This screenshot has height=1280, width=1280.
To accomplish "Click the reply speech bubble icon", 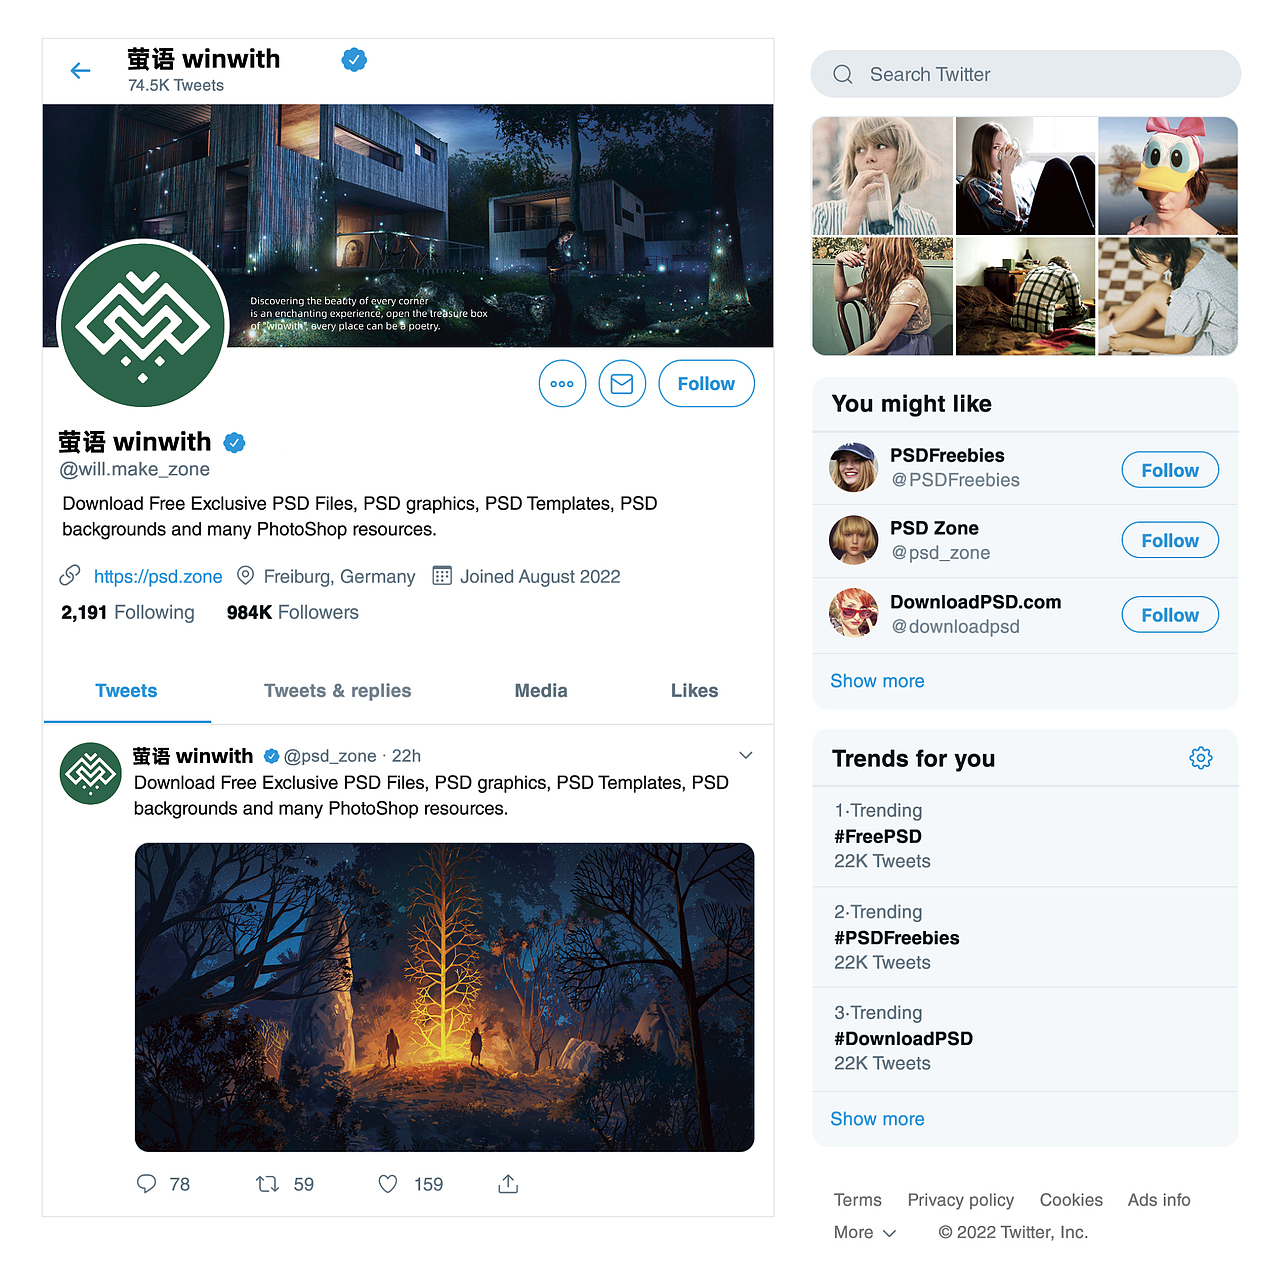I will (147, 1184).
